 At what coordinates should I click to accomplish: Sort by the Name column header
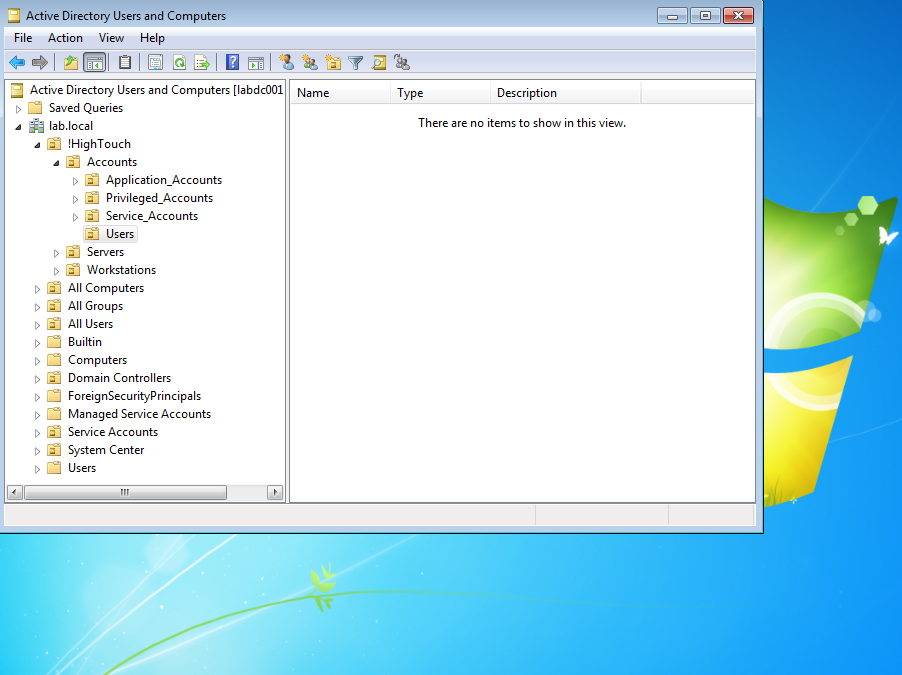(341, 93)
